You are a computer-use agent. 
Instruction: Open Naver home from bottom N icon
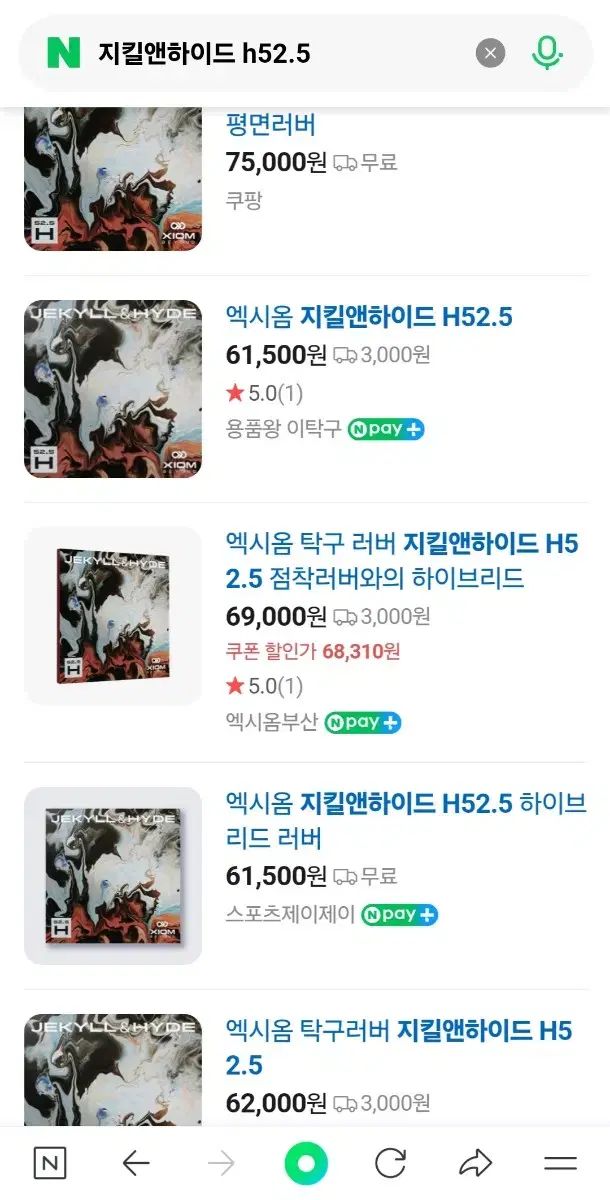(50, 1163)
